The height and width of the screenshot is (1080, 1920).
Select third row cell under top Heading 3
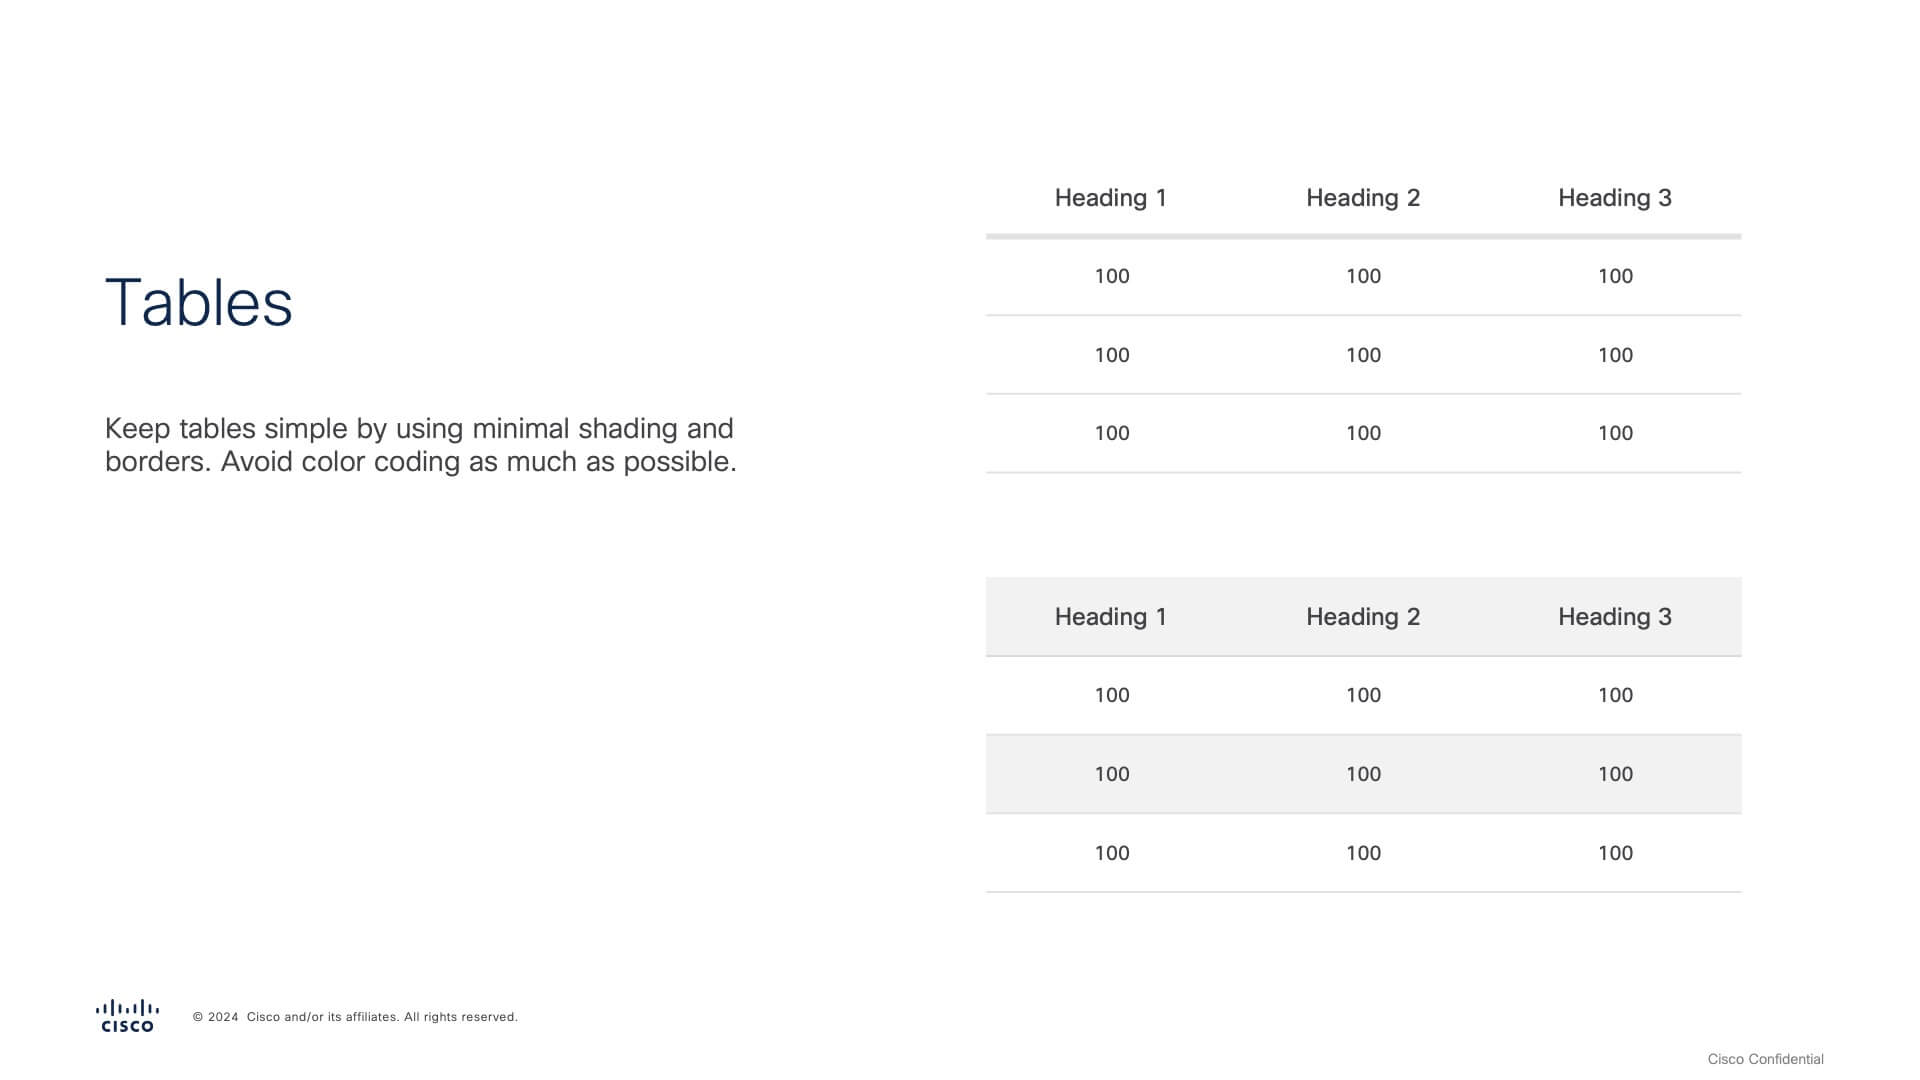[x=1615, y=433]
